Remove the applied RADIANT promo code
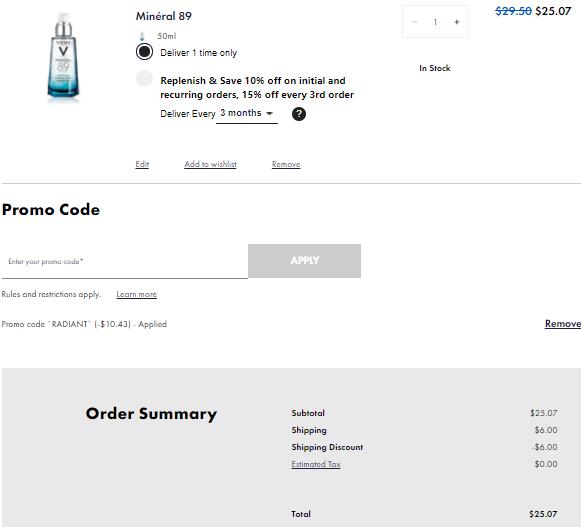 tap(563, 324)
